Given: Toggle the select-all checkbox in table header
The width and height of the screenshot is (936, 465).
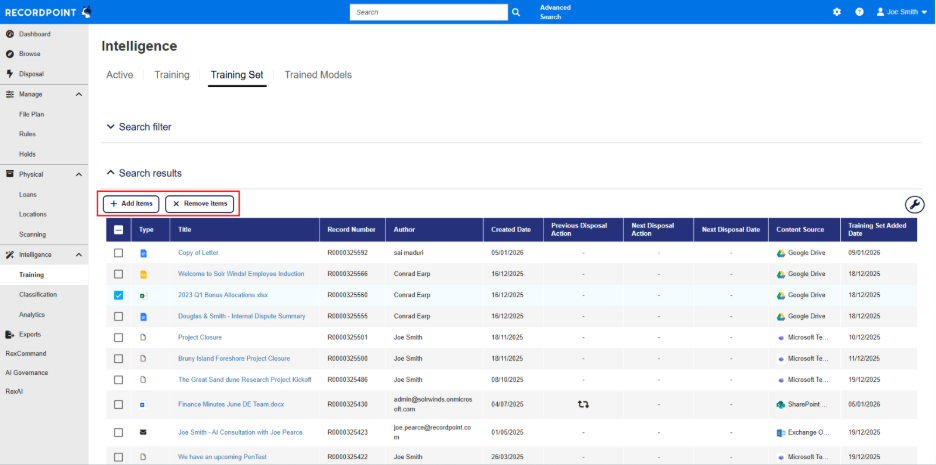Looking at the screenshot, I should tap(118, 229).
